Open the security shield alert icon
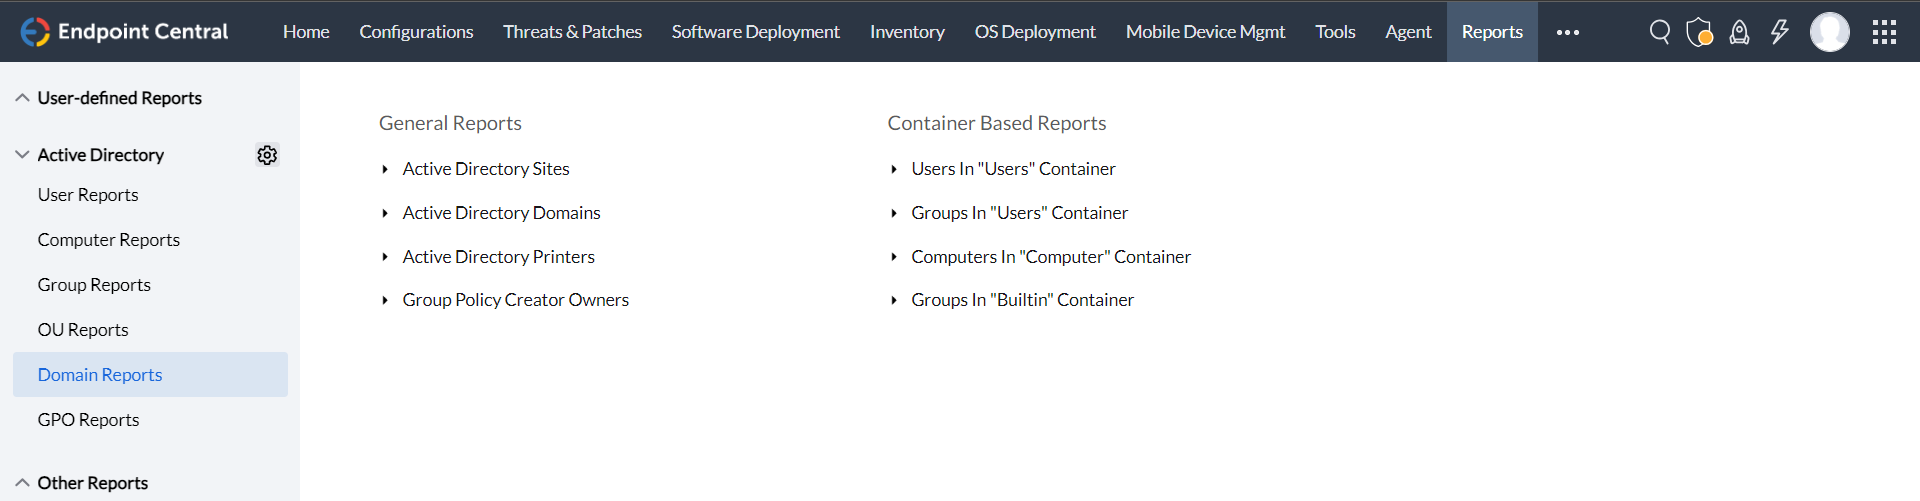Viewport: 1920px width, 501px height. pos(1699,32)
